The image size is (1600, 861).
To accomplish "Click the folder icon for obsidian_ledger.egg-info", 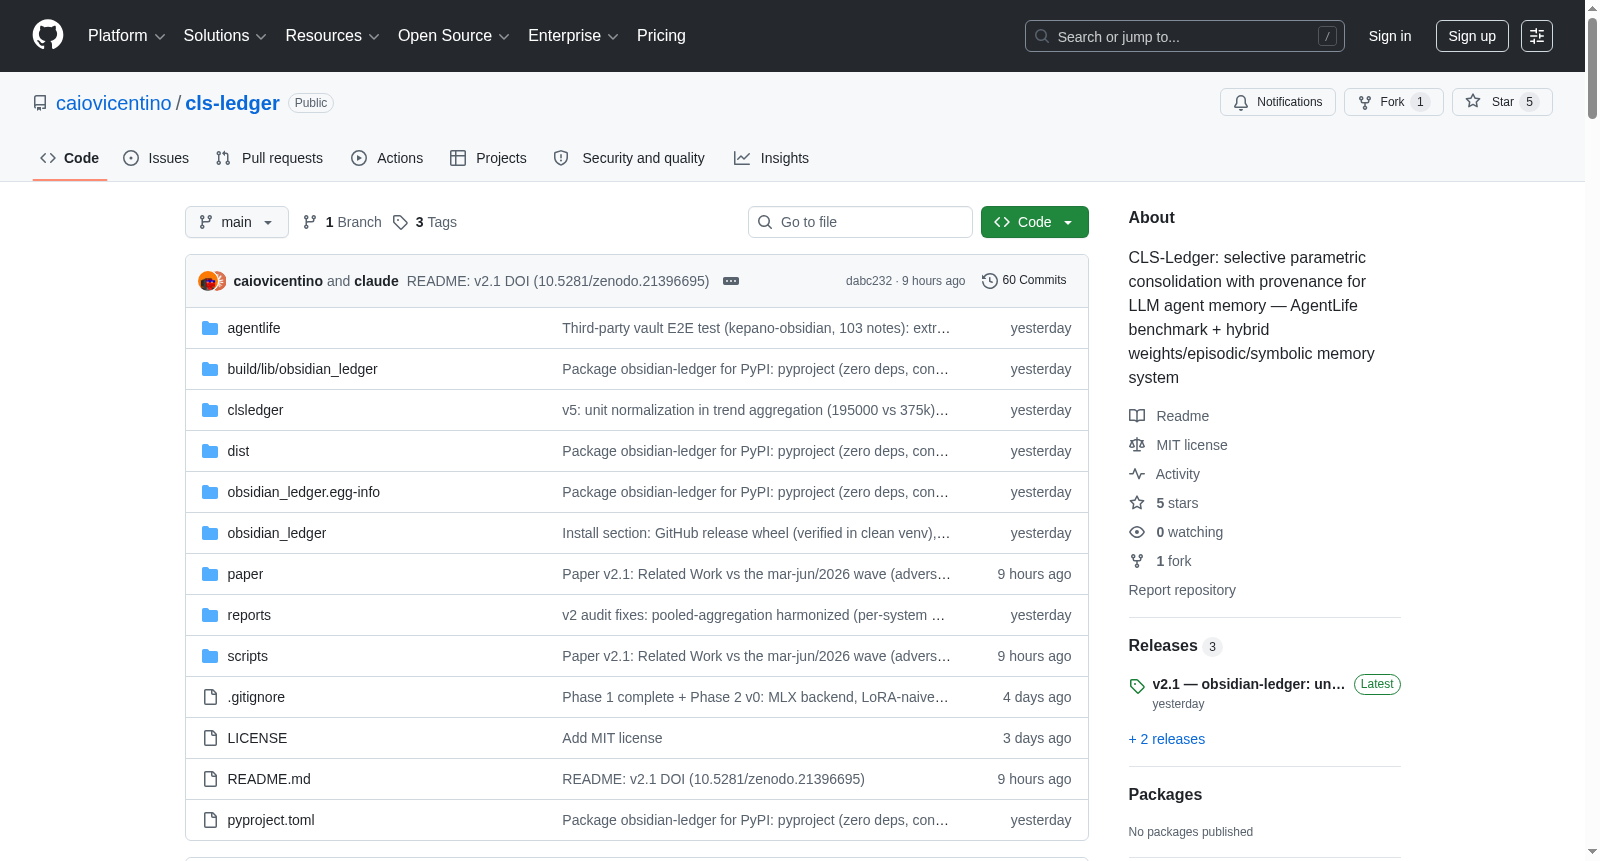I will [x=210, y=492].
